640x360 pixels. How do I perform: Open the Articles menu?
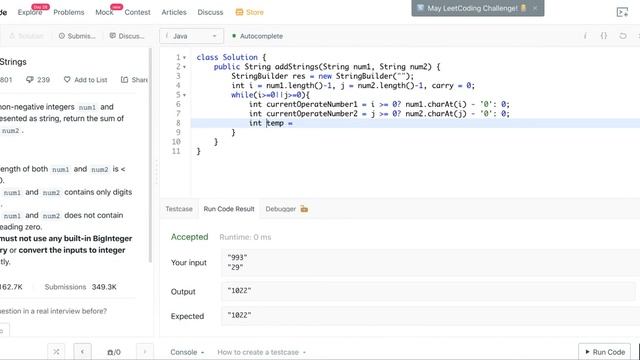[x=174, y=12]
